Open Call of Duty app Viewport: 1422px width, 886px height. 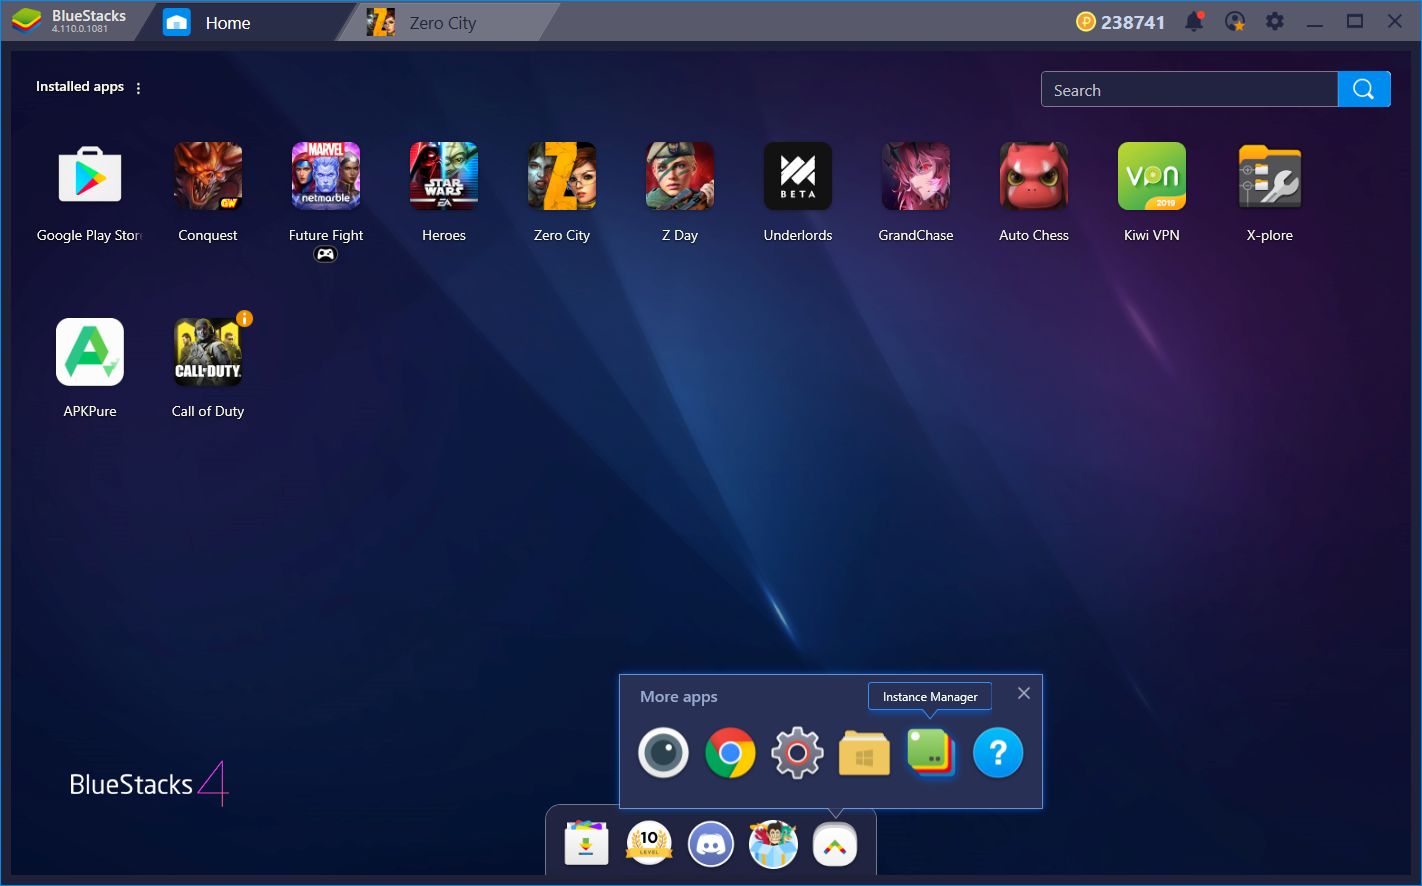(208, 352)
